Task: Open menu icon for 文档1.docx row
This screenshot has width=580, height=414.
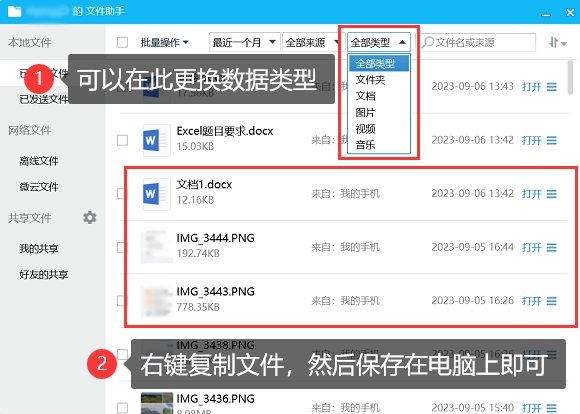Action: point(552,194)
